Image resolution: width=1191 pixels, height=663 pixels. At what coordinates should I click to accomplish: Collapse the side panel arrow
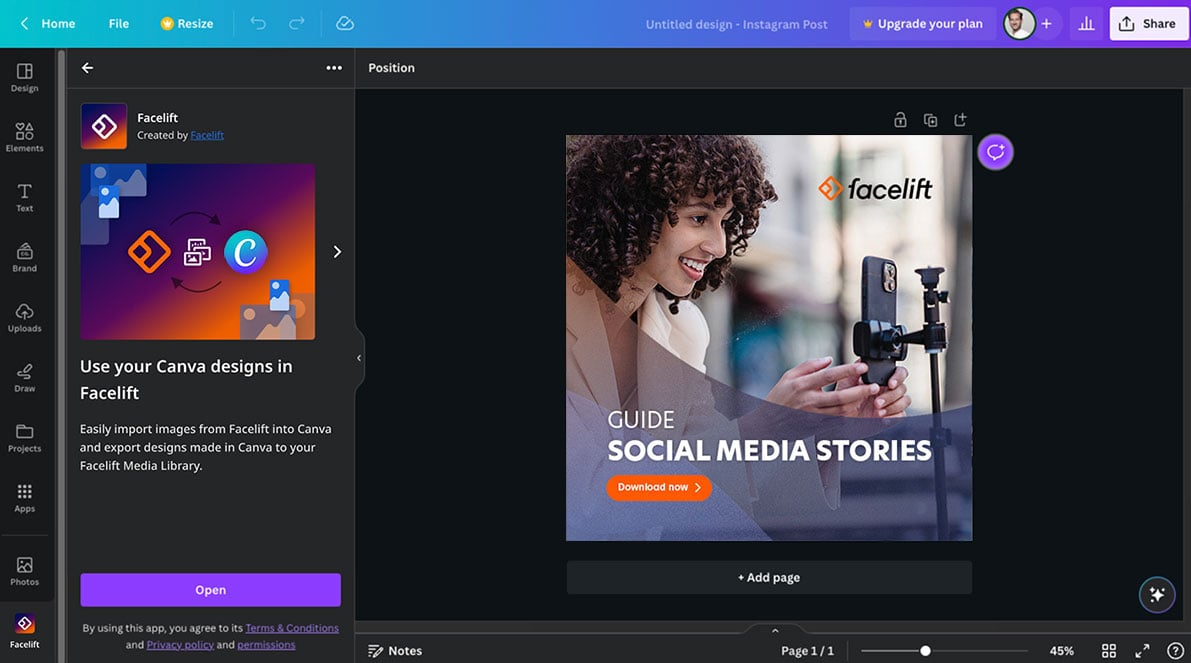(x=358, y=357)
